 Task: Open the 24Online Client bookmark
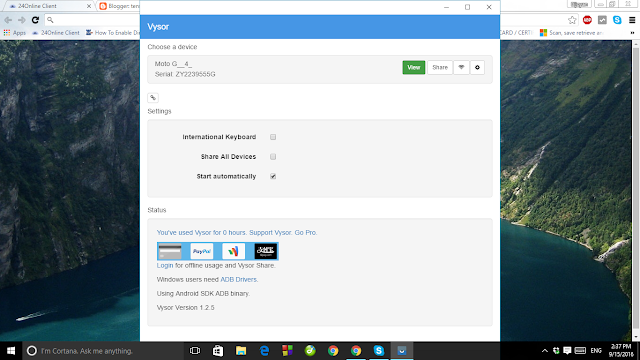click(56, 33)
